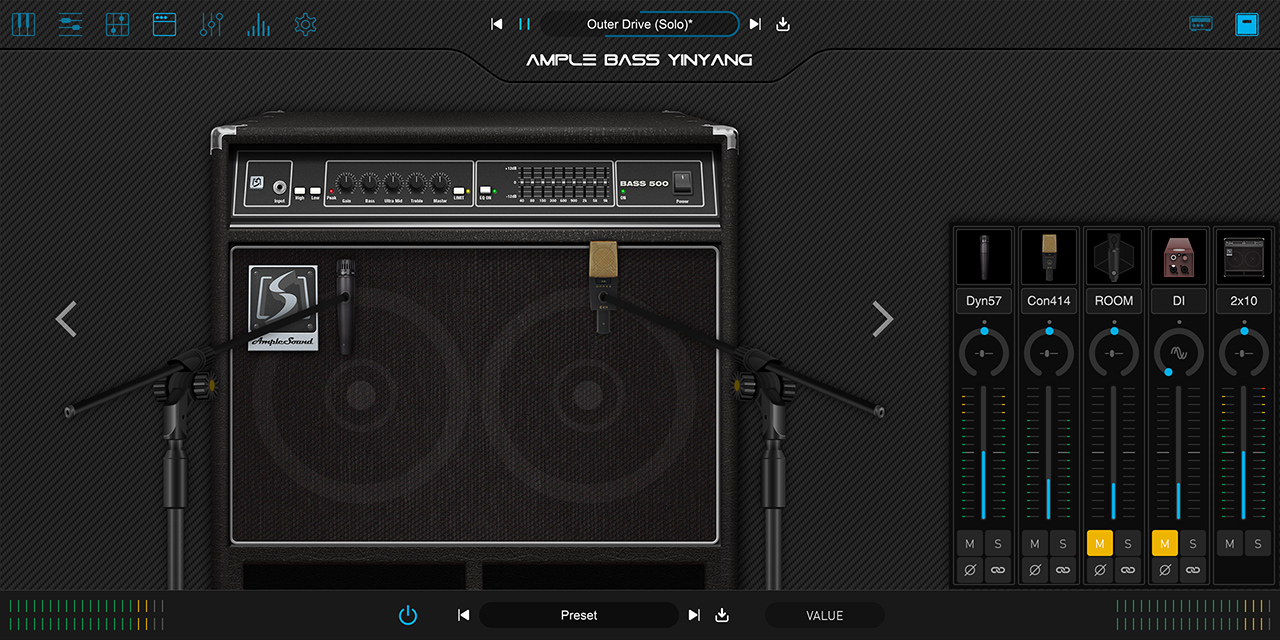Go to next song preset at top
The image size is (1280, 640).
click(755, 24)
